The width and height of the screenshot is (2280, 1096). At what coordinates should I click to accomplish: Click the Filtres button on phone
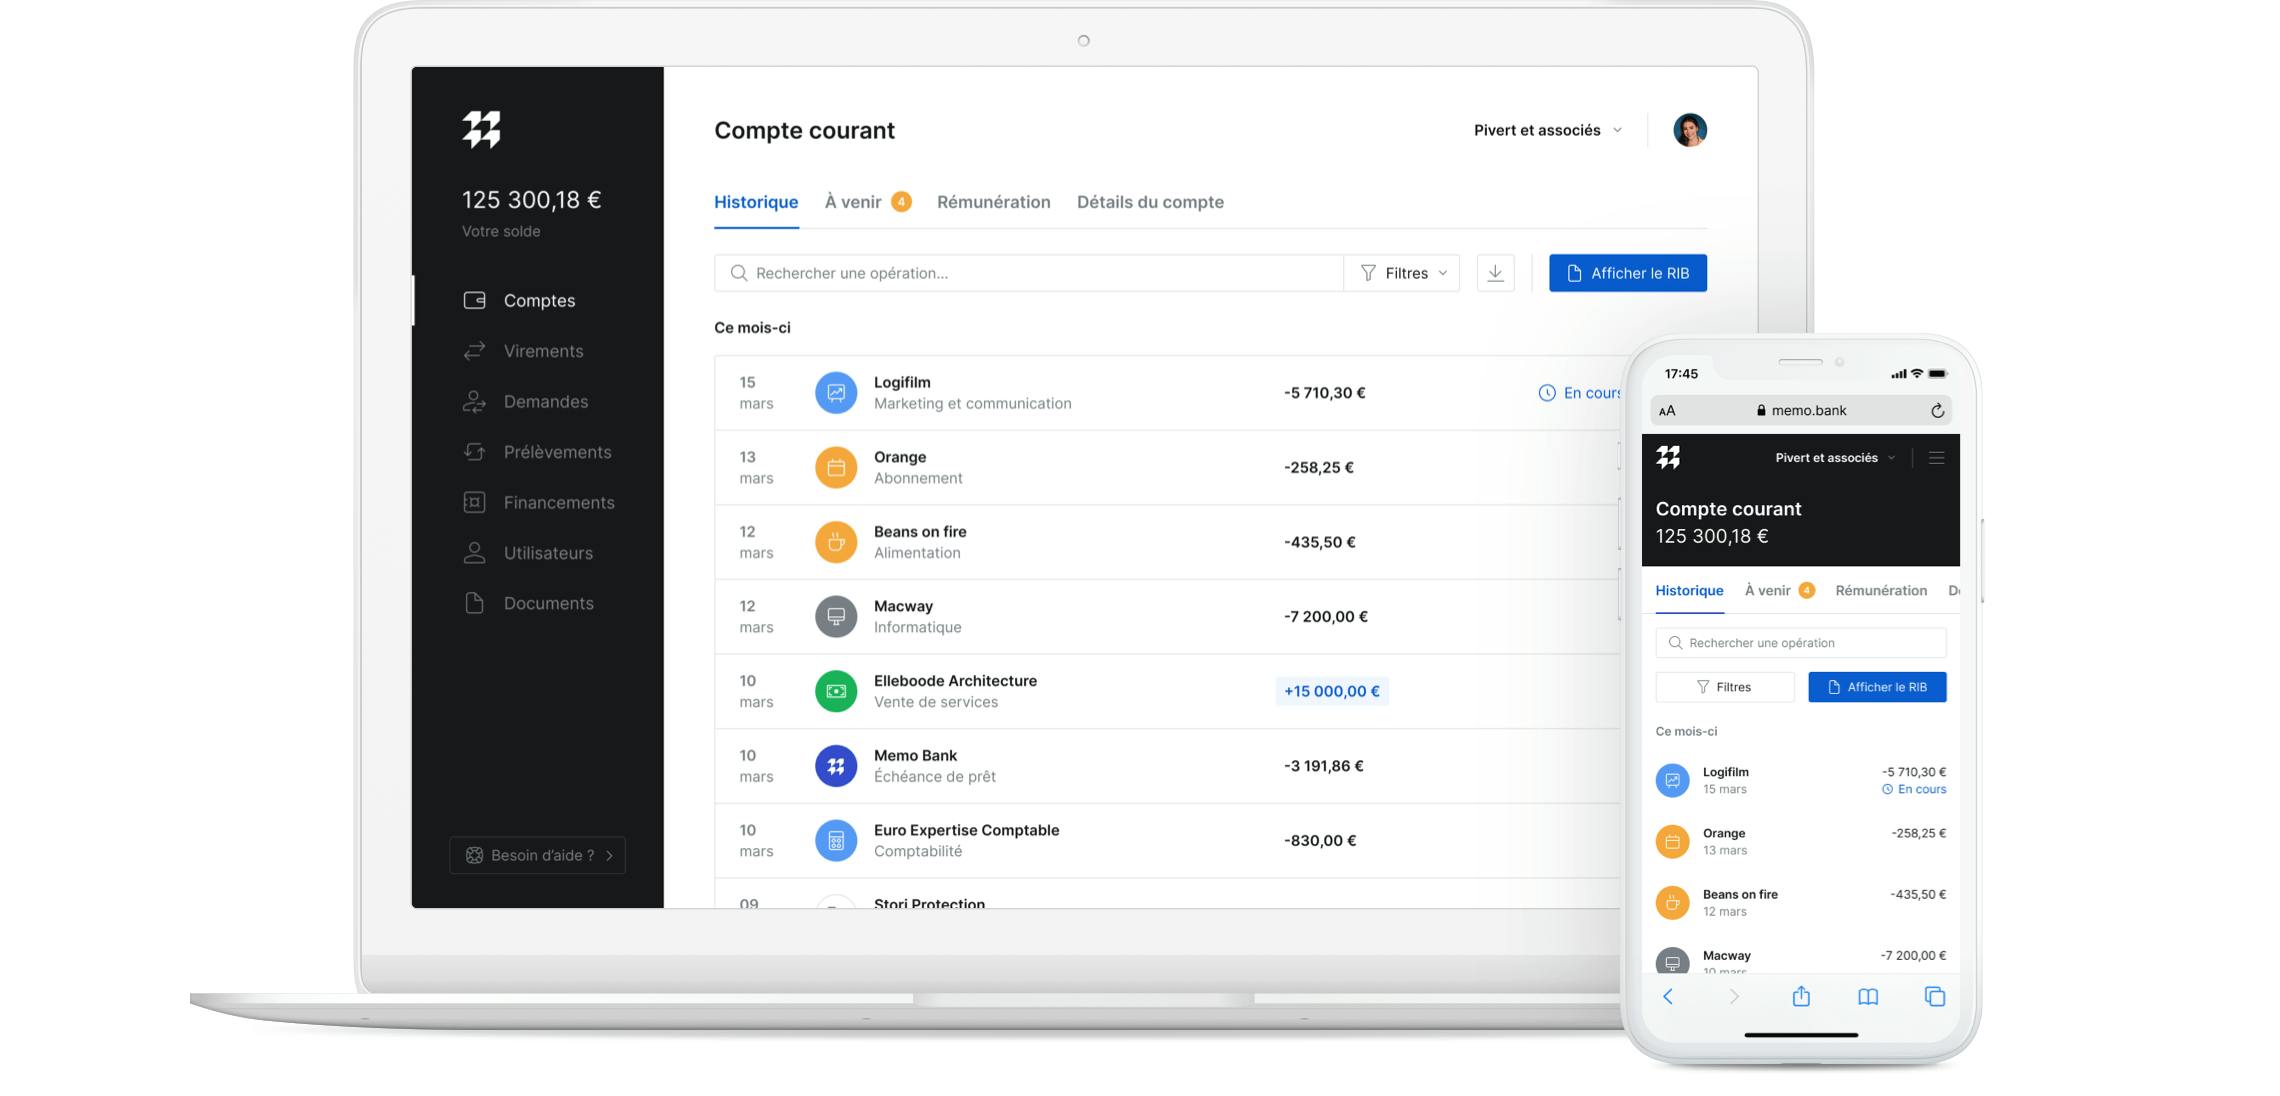point(1725,687)
